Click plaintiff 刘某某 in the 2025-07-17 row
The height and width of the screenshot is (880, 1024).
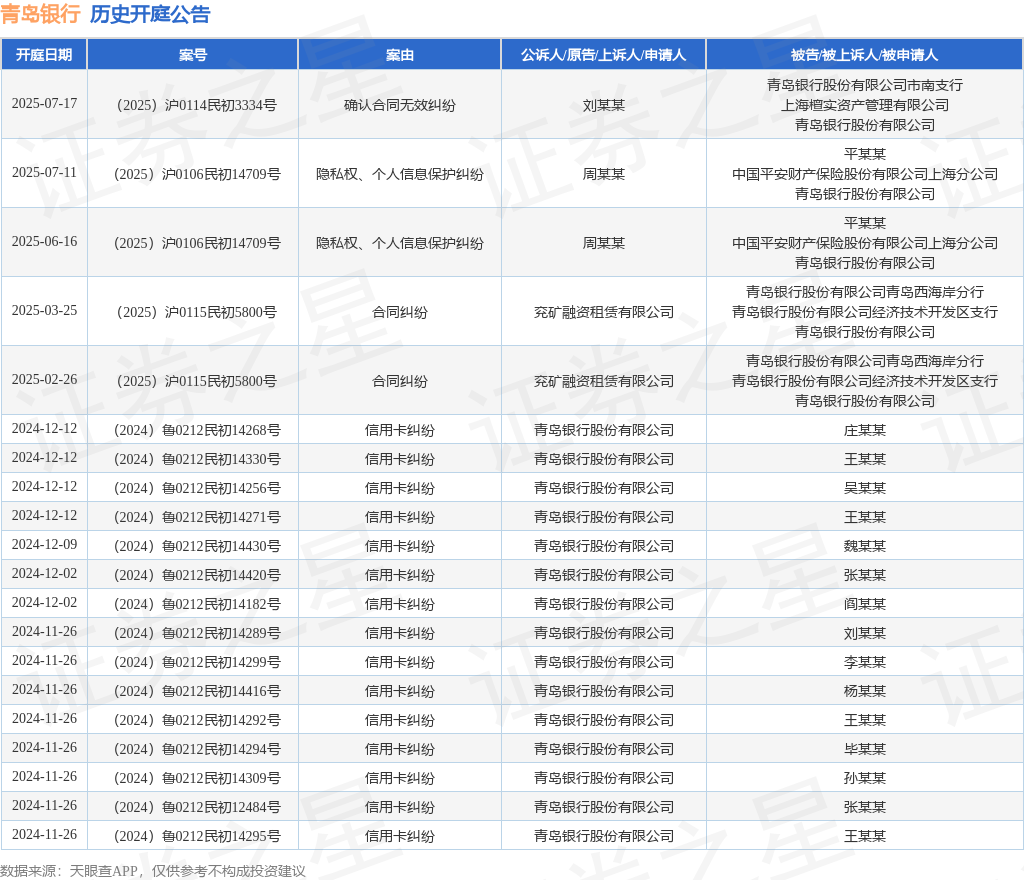click(x=603, y=105)
